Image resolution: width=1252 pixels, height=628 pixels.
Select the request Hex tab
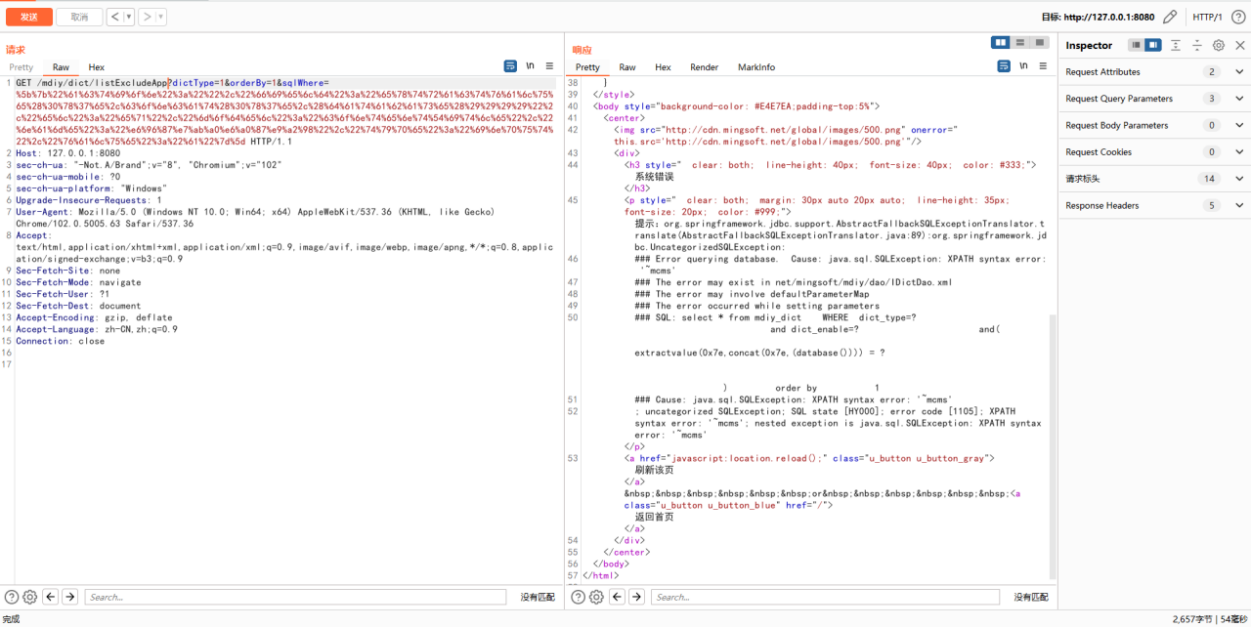coord(96,68)
